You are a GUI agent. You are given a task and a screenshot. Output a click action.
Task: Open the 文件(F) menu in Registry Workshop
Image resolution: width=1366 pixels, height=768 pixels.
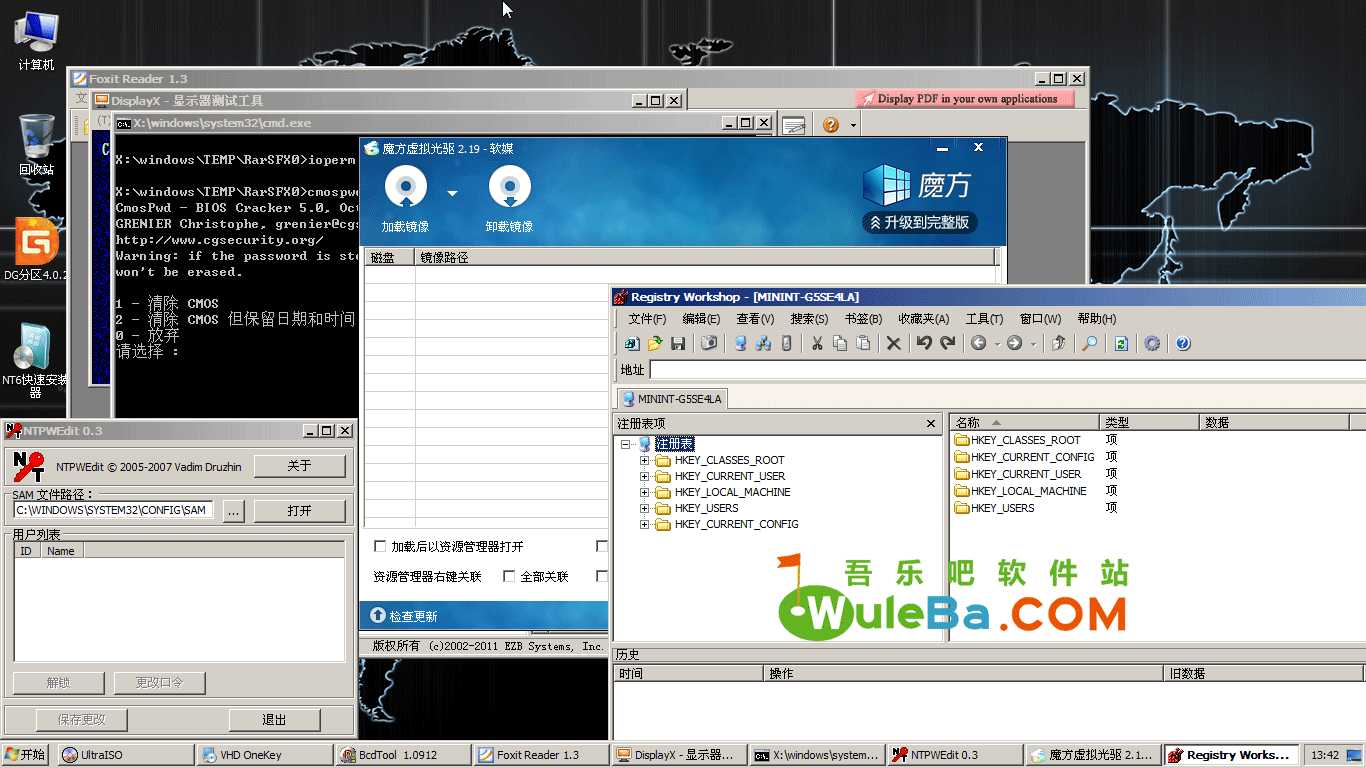click(x=647, y=319)
